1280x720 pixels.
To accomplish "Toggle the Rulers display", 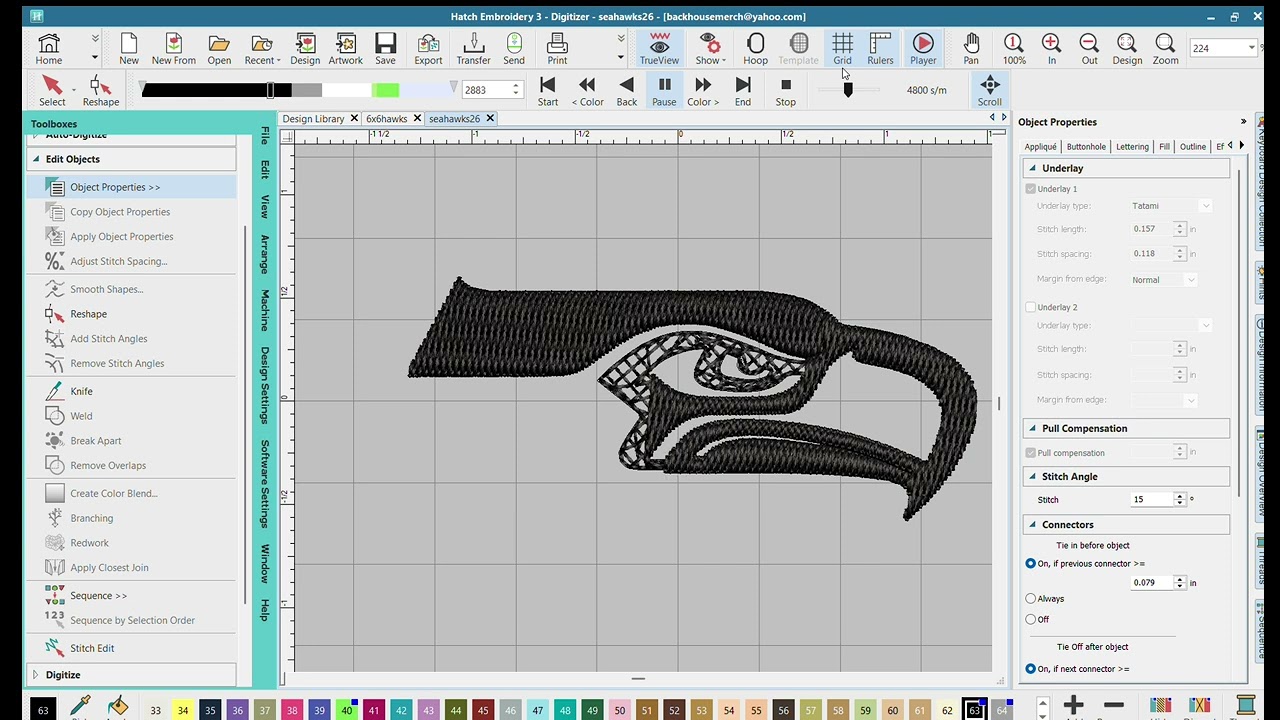I will [880, 48].
